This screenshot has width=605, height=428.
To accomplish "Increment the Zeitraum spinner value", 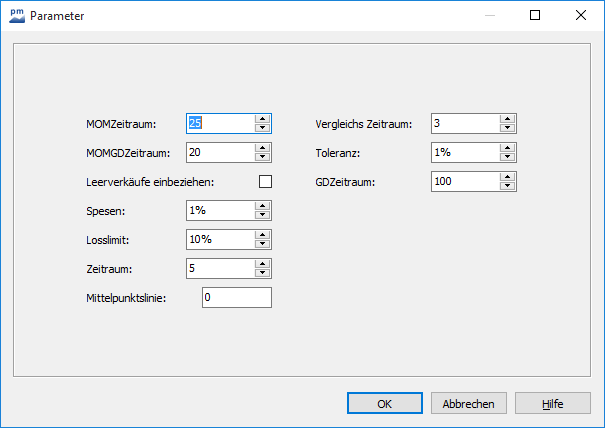I will [262, 263].
